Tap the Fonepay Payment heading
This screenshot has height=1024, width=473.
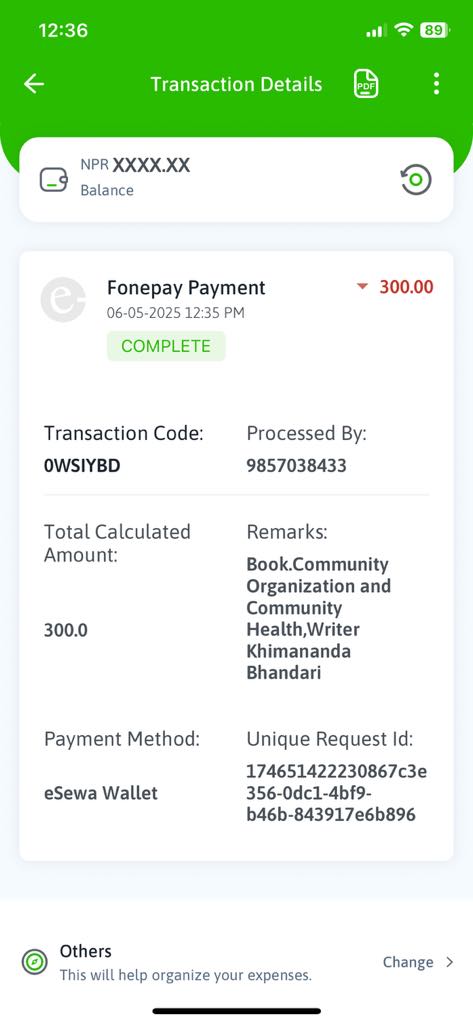[x=186, y=287]
